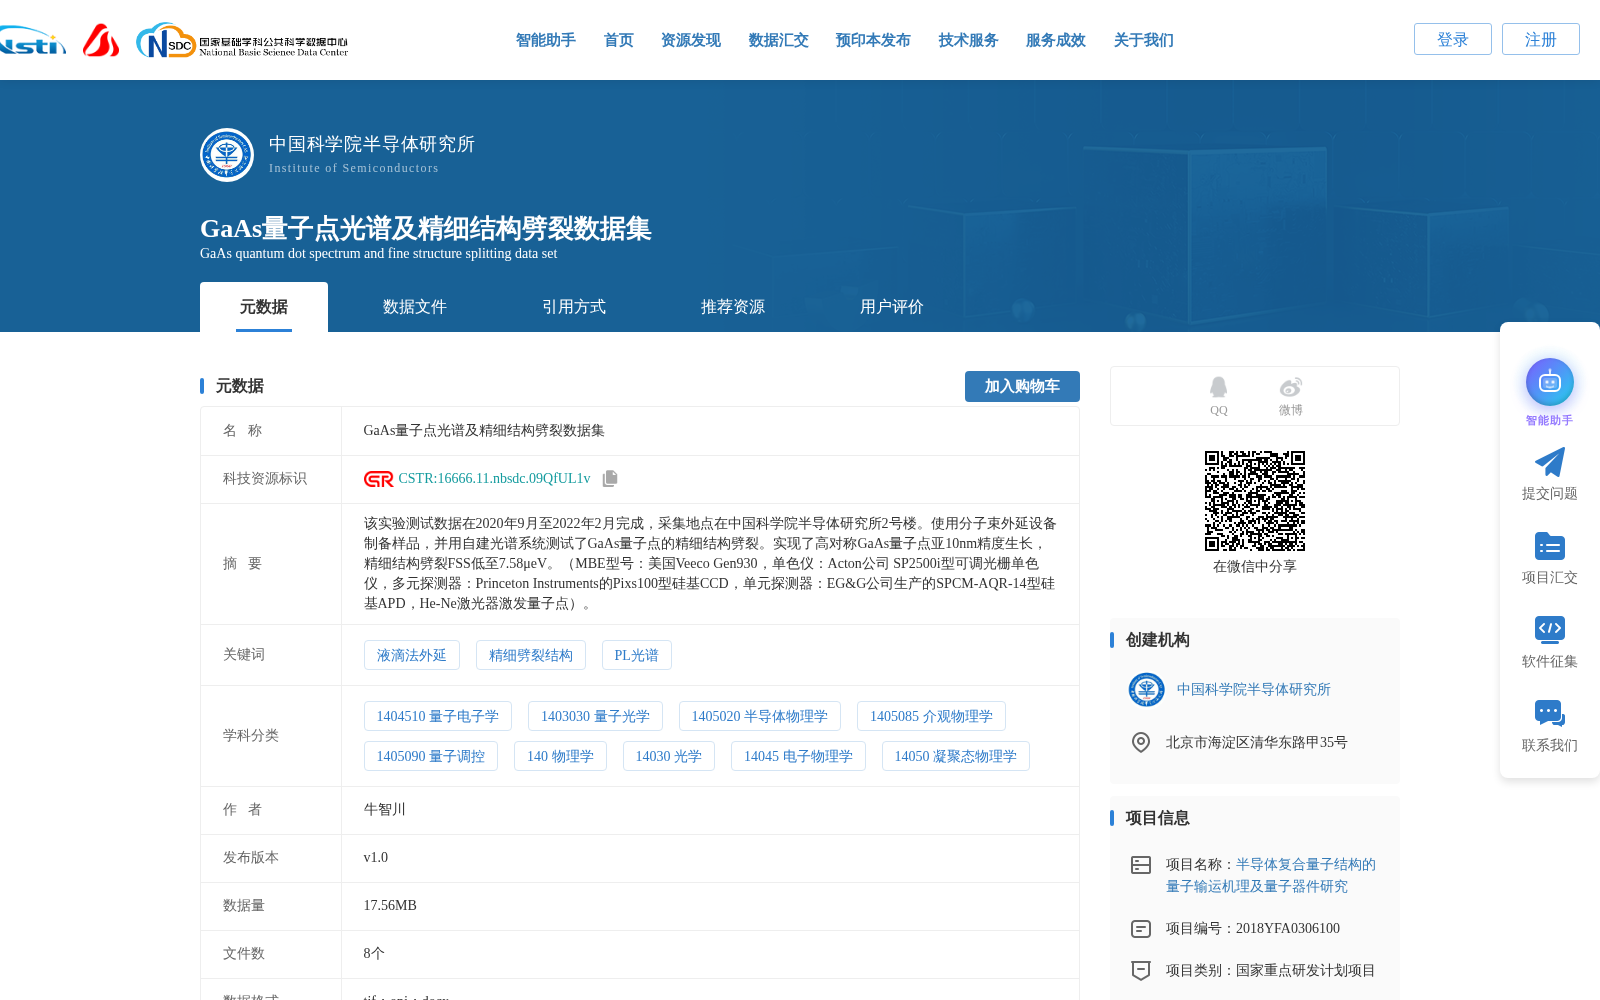Open the CSTR:16666.11.nbsdc.09QfUL1v link

coord(495,479)
